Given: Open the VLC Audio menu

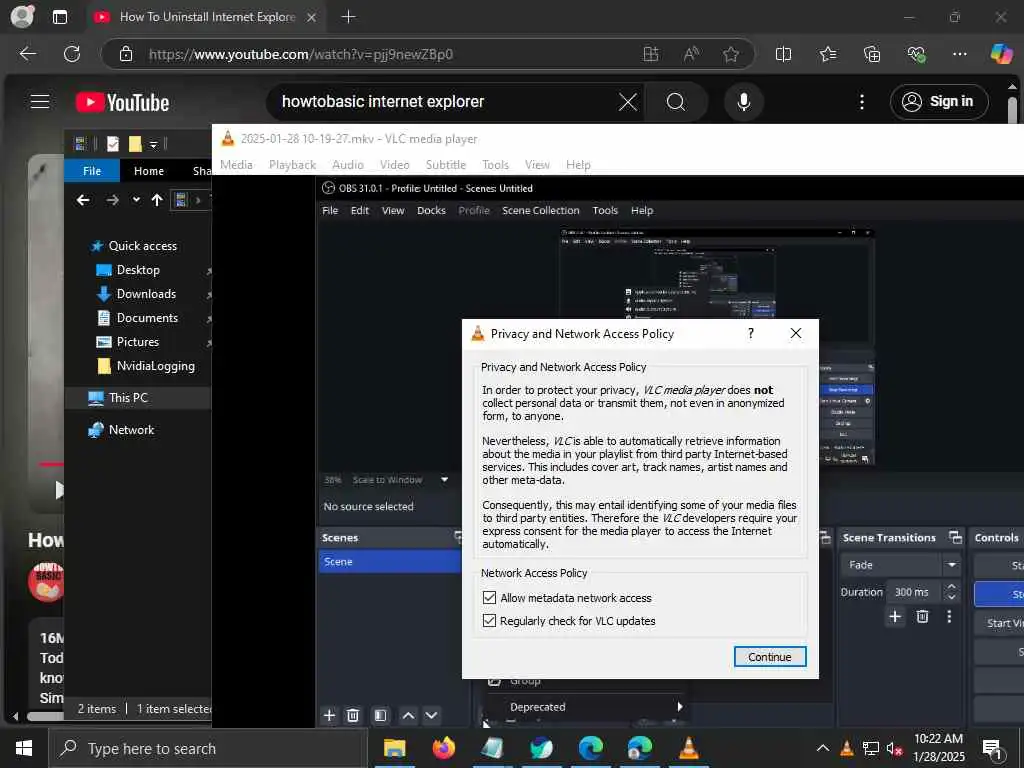Looking at the screenshot, I should tap(347, 165).
